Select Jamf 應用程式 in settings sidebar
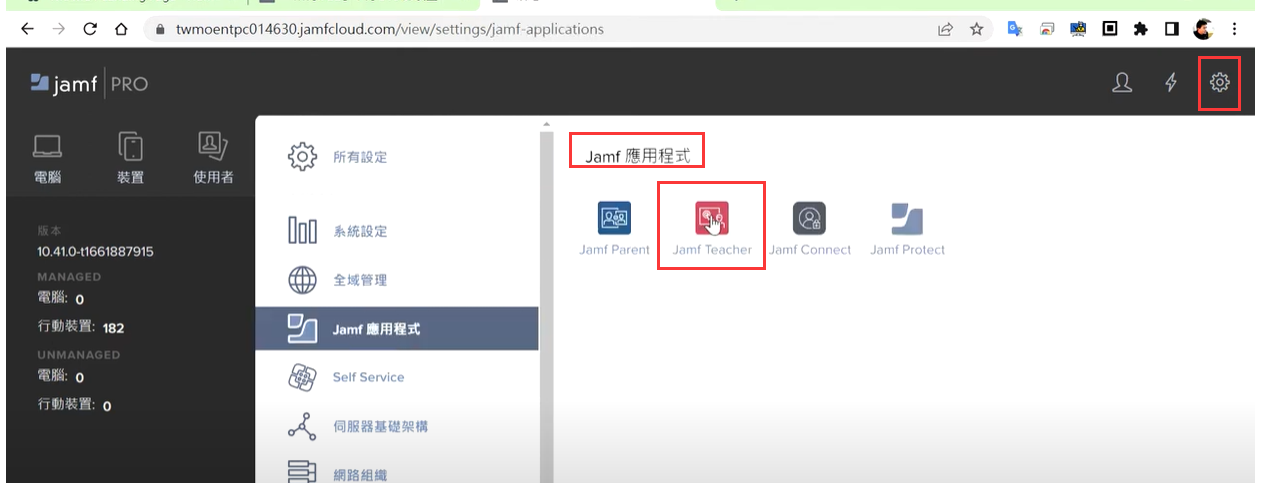 [397, 329]
